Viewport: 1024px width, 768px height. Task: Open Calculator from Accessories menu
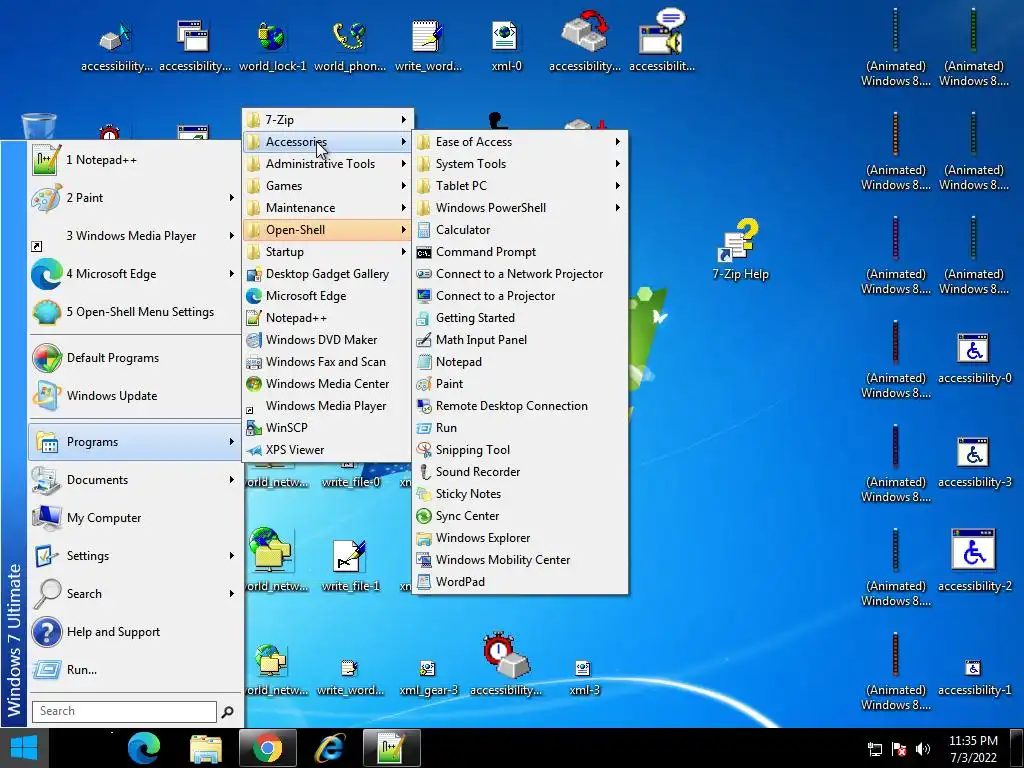(x=520, y=230)
